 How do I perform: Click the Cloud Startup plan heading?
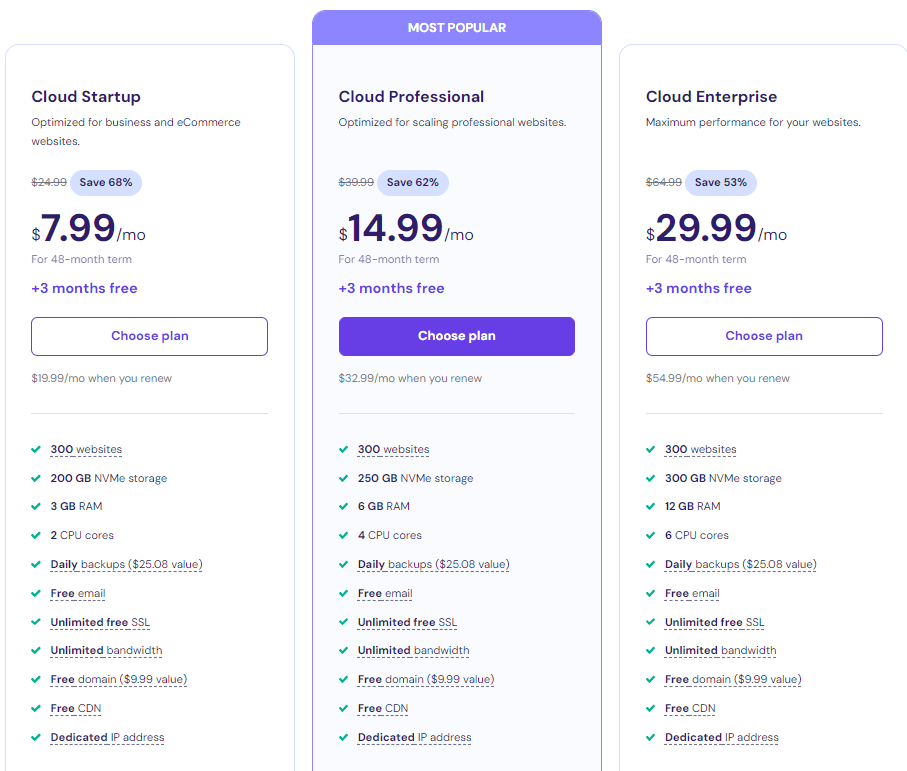tap(86, 97)
